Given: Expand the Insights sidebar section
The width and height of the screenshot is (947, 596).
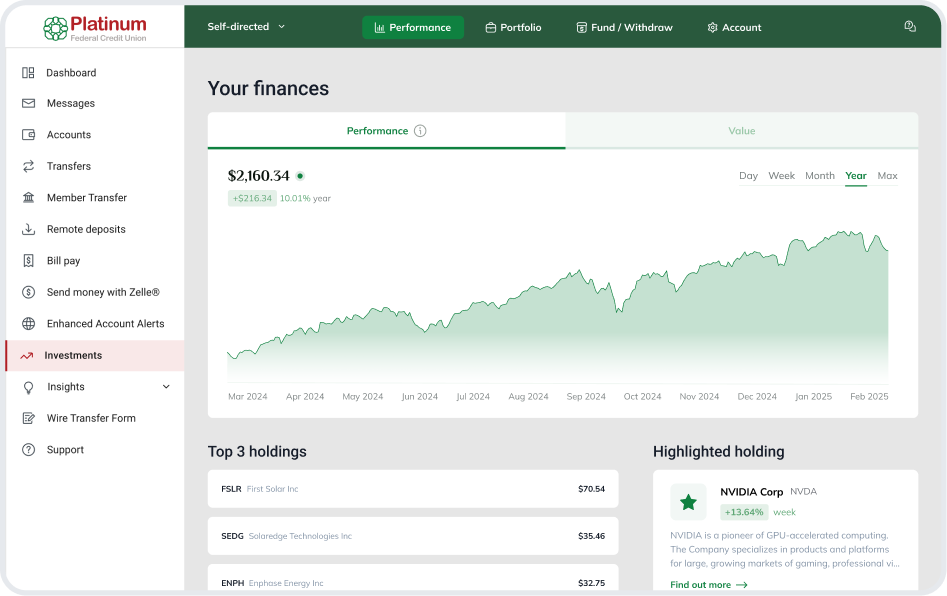Looking at the screenshot, I should (166, 387).
